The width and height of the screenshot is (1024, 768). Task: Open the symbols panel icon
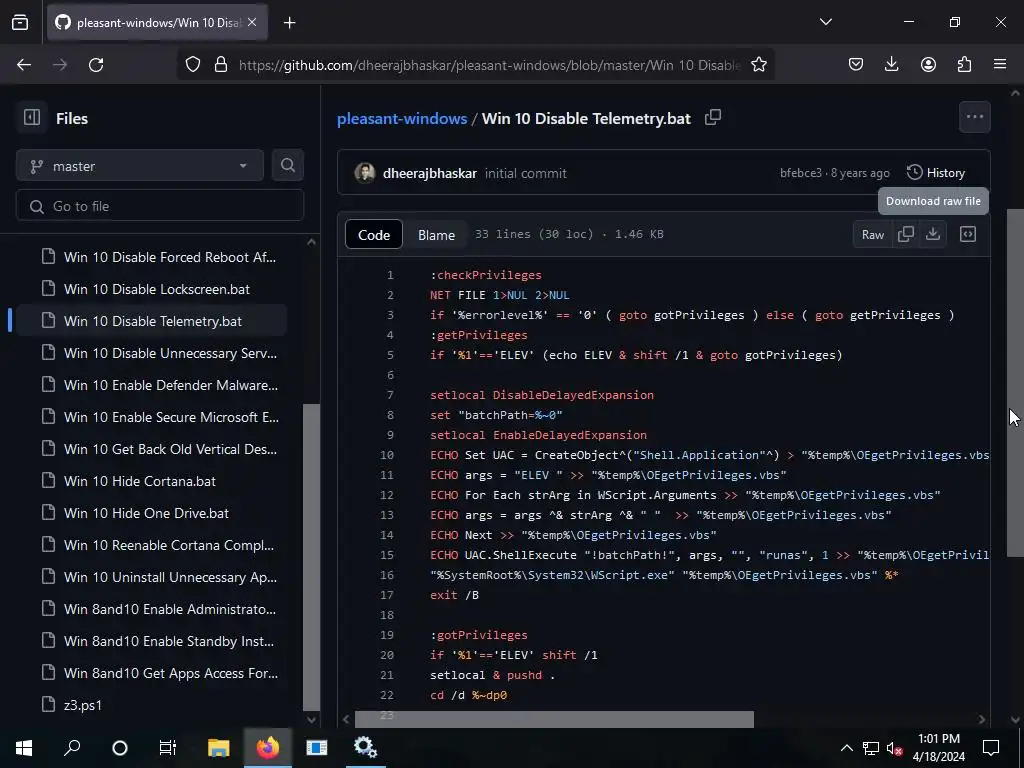[x=968, y=234]
